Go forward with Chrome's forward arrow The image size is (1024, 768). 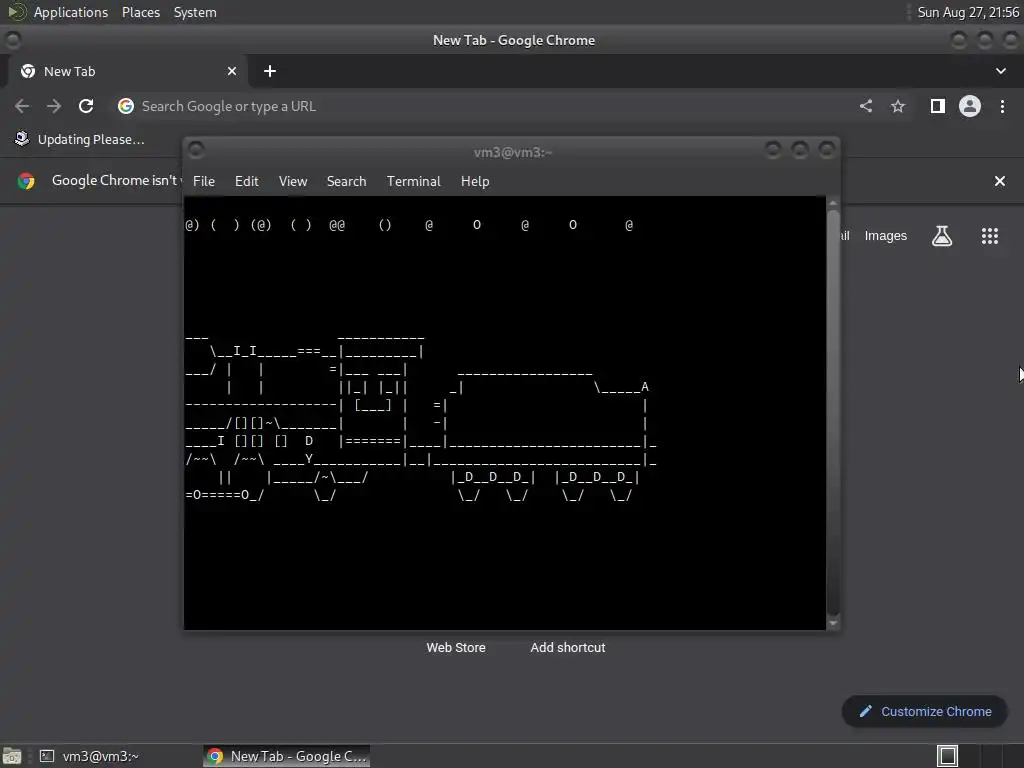(x=54, y=106)
